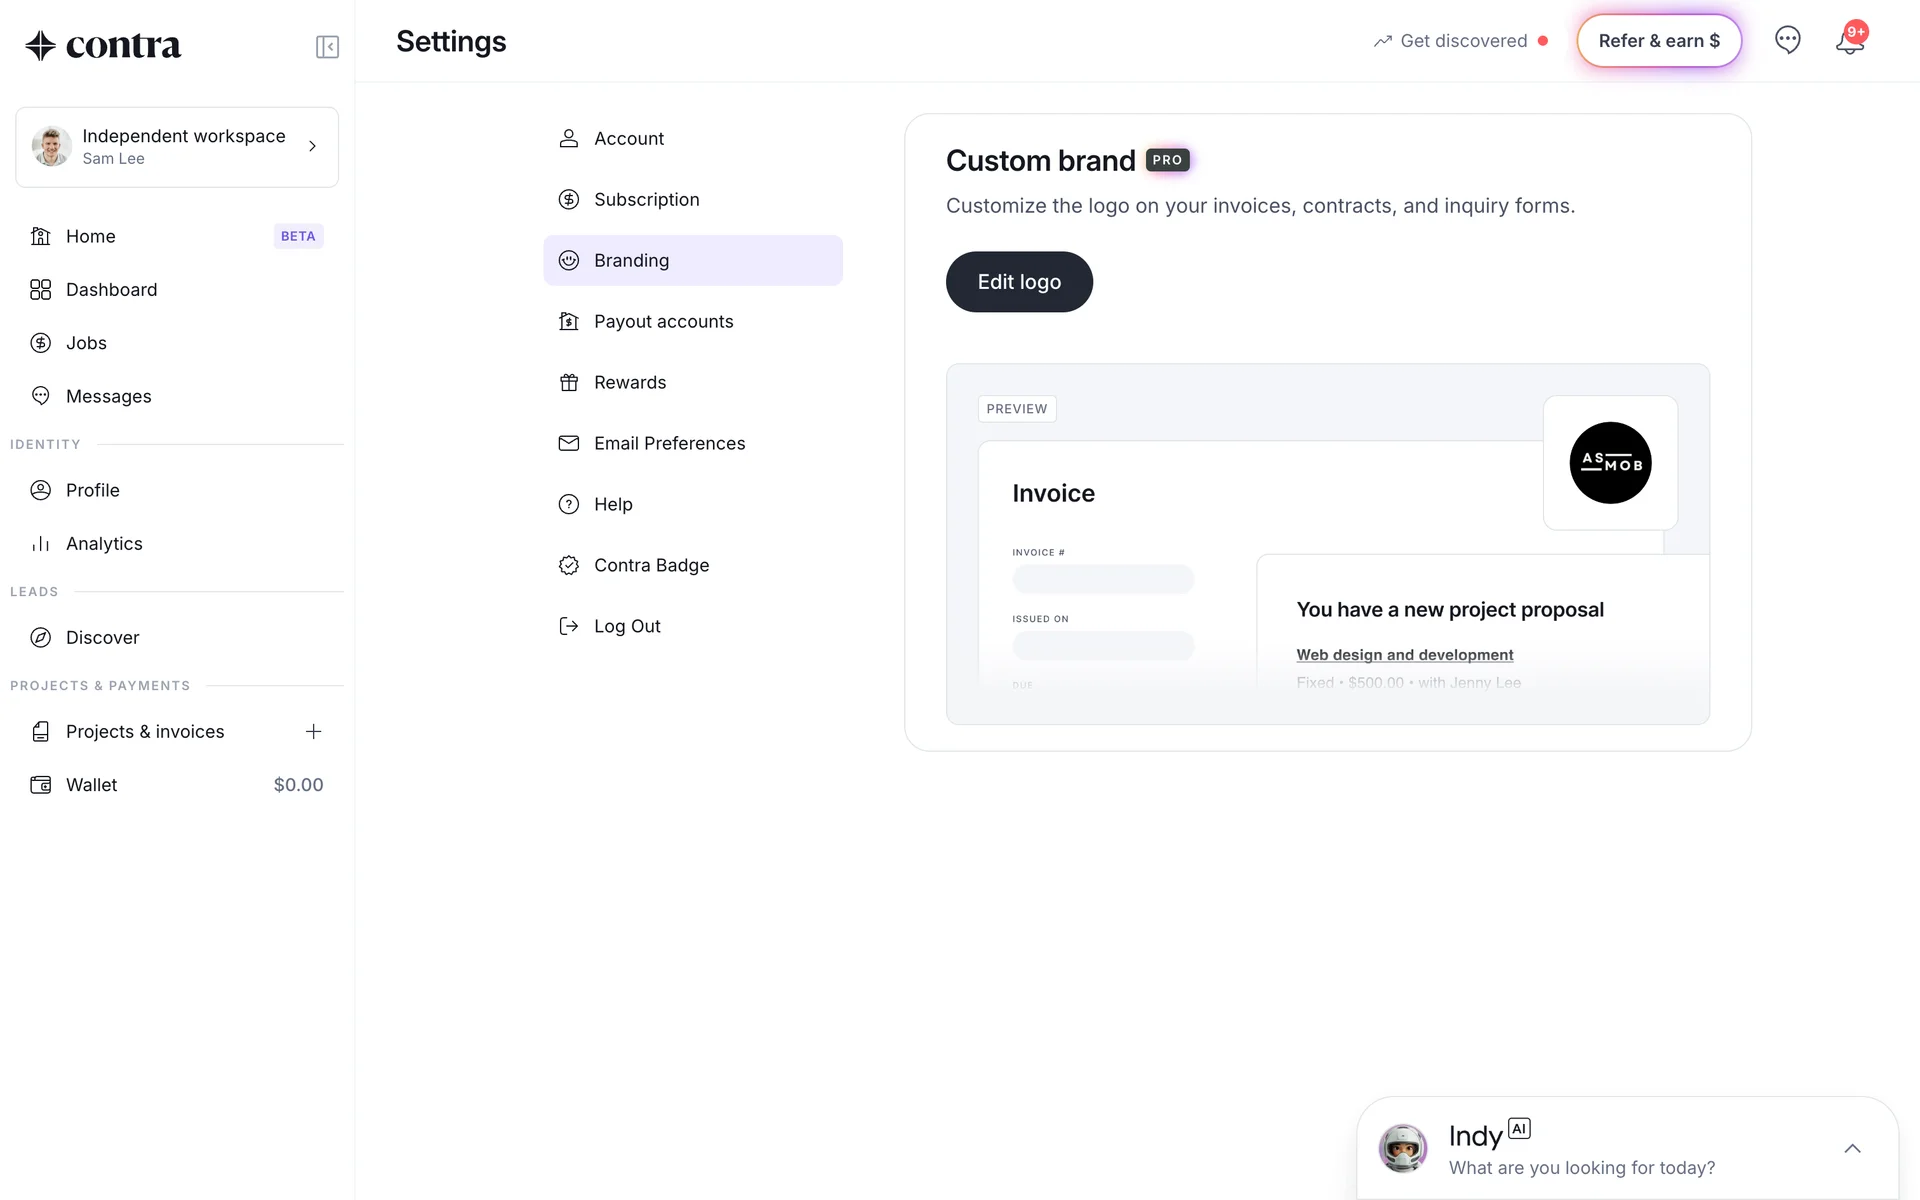Open Payout accounts settings

click(663, 322)
